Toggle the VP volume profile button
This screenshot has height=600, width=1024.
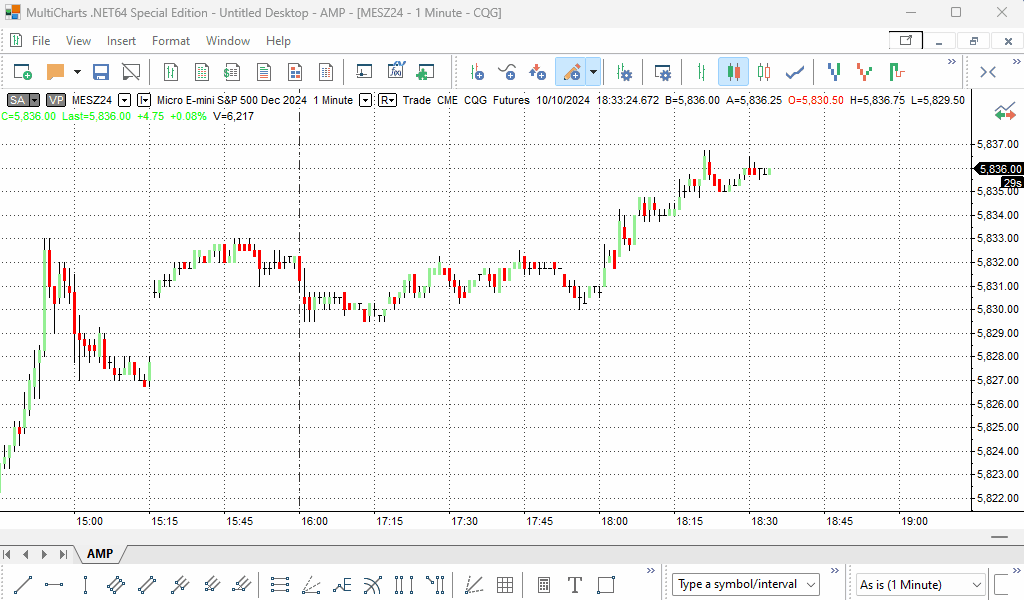pyautogui.click(x=56, y=100)
